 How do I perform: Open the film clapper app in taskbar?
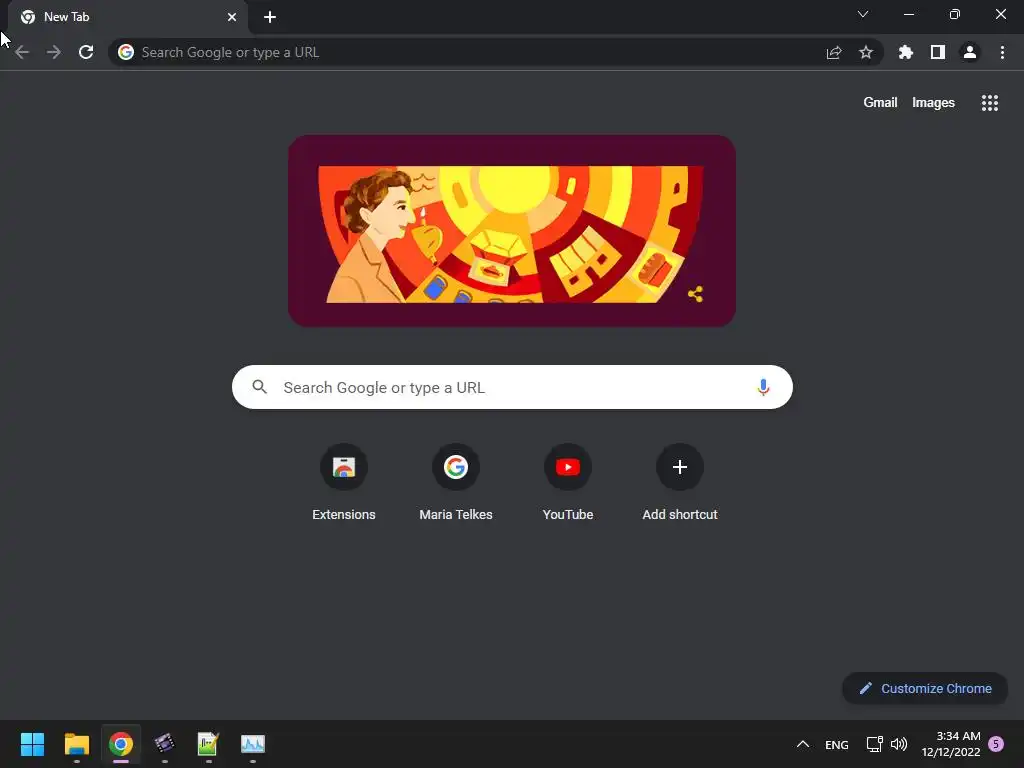tap(165, 744)
